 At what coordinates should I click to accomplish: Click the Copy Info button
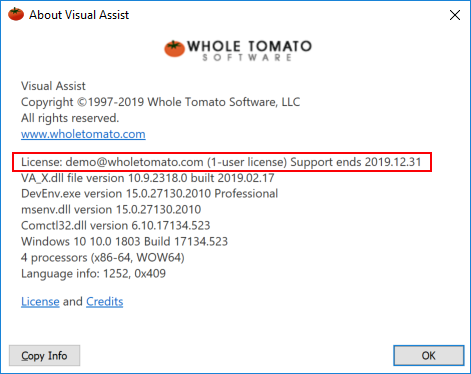[x=44, y=356]
